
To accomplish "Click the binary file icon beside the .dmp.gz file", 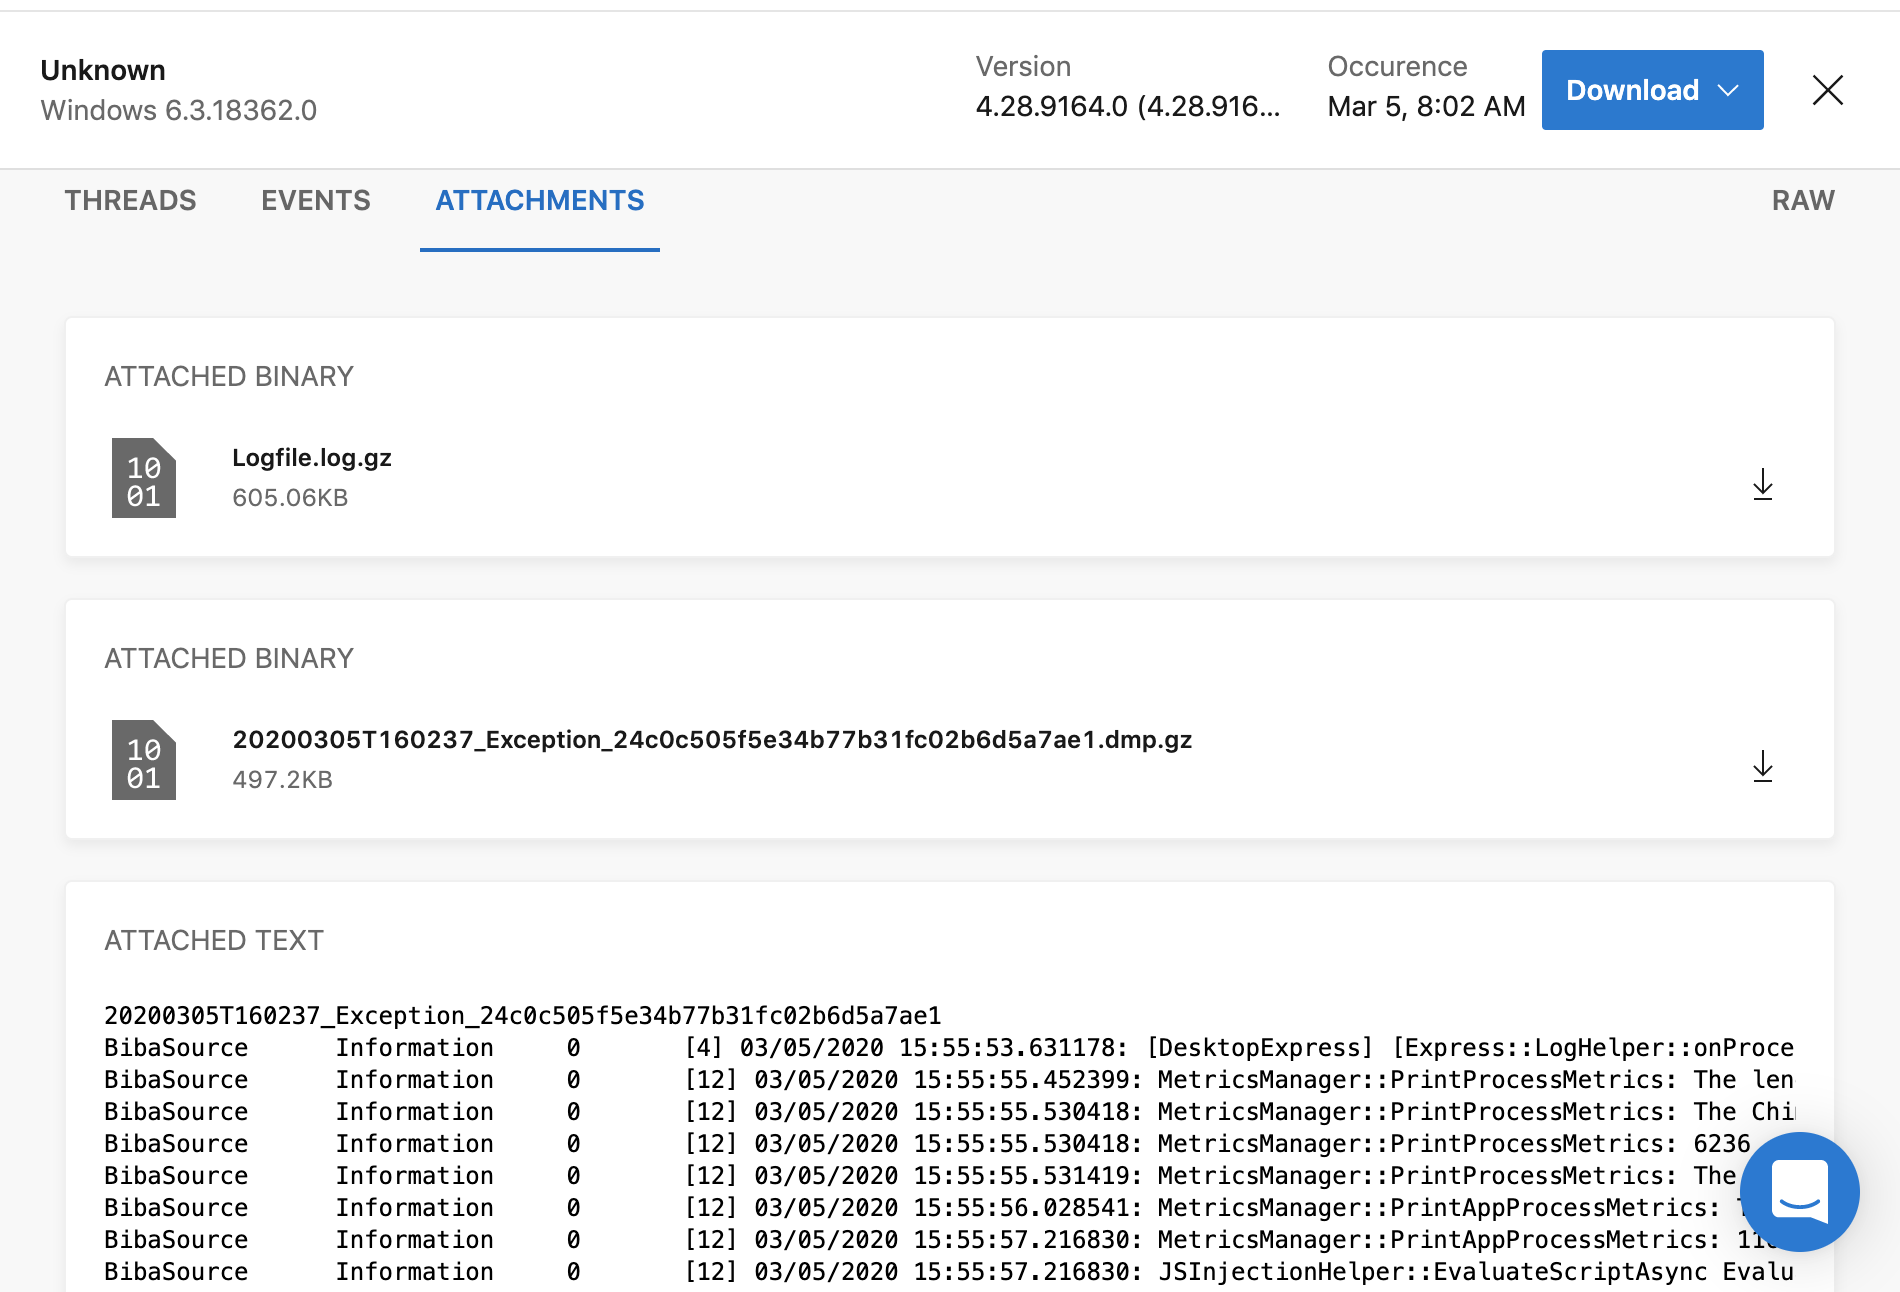I will (144, 760).
